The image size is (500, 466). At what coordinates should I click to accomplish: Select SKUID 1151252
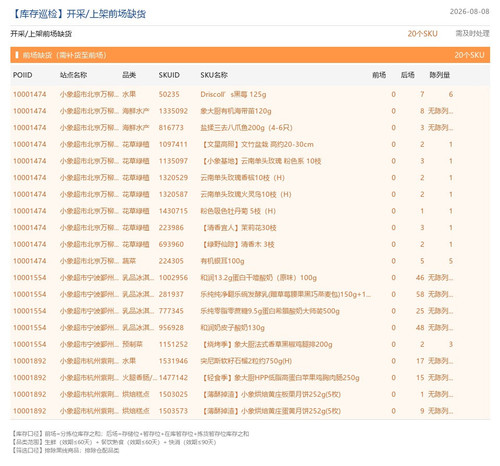tap(173, 344)
